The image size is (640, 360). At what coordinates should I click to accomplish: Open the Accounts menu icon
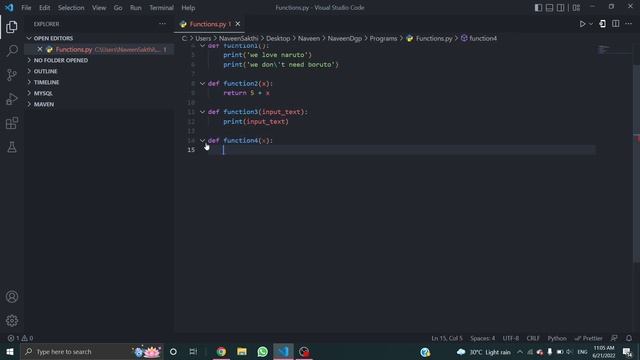(x=12, y=297)
